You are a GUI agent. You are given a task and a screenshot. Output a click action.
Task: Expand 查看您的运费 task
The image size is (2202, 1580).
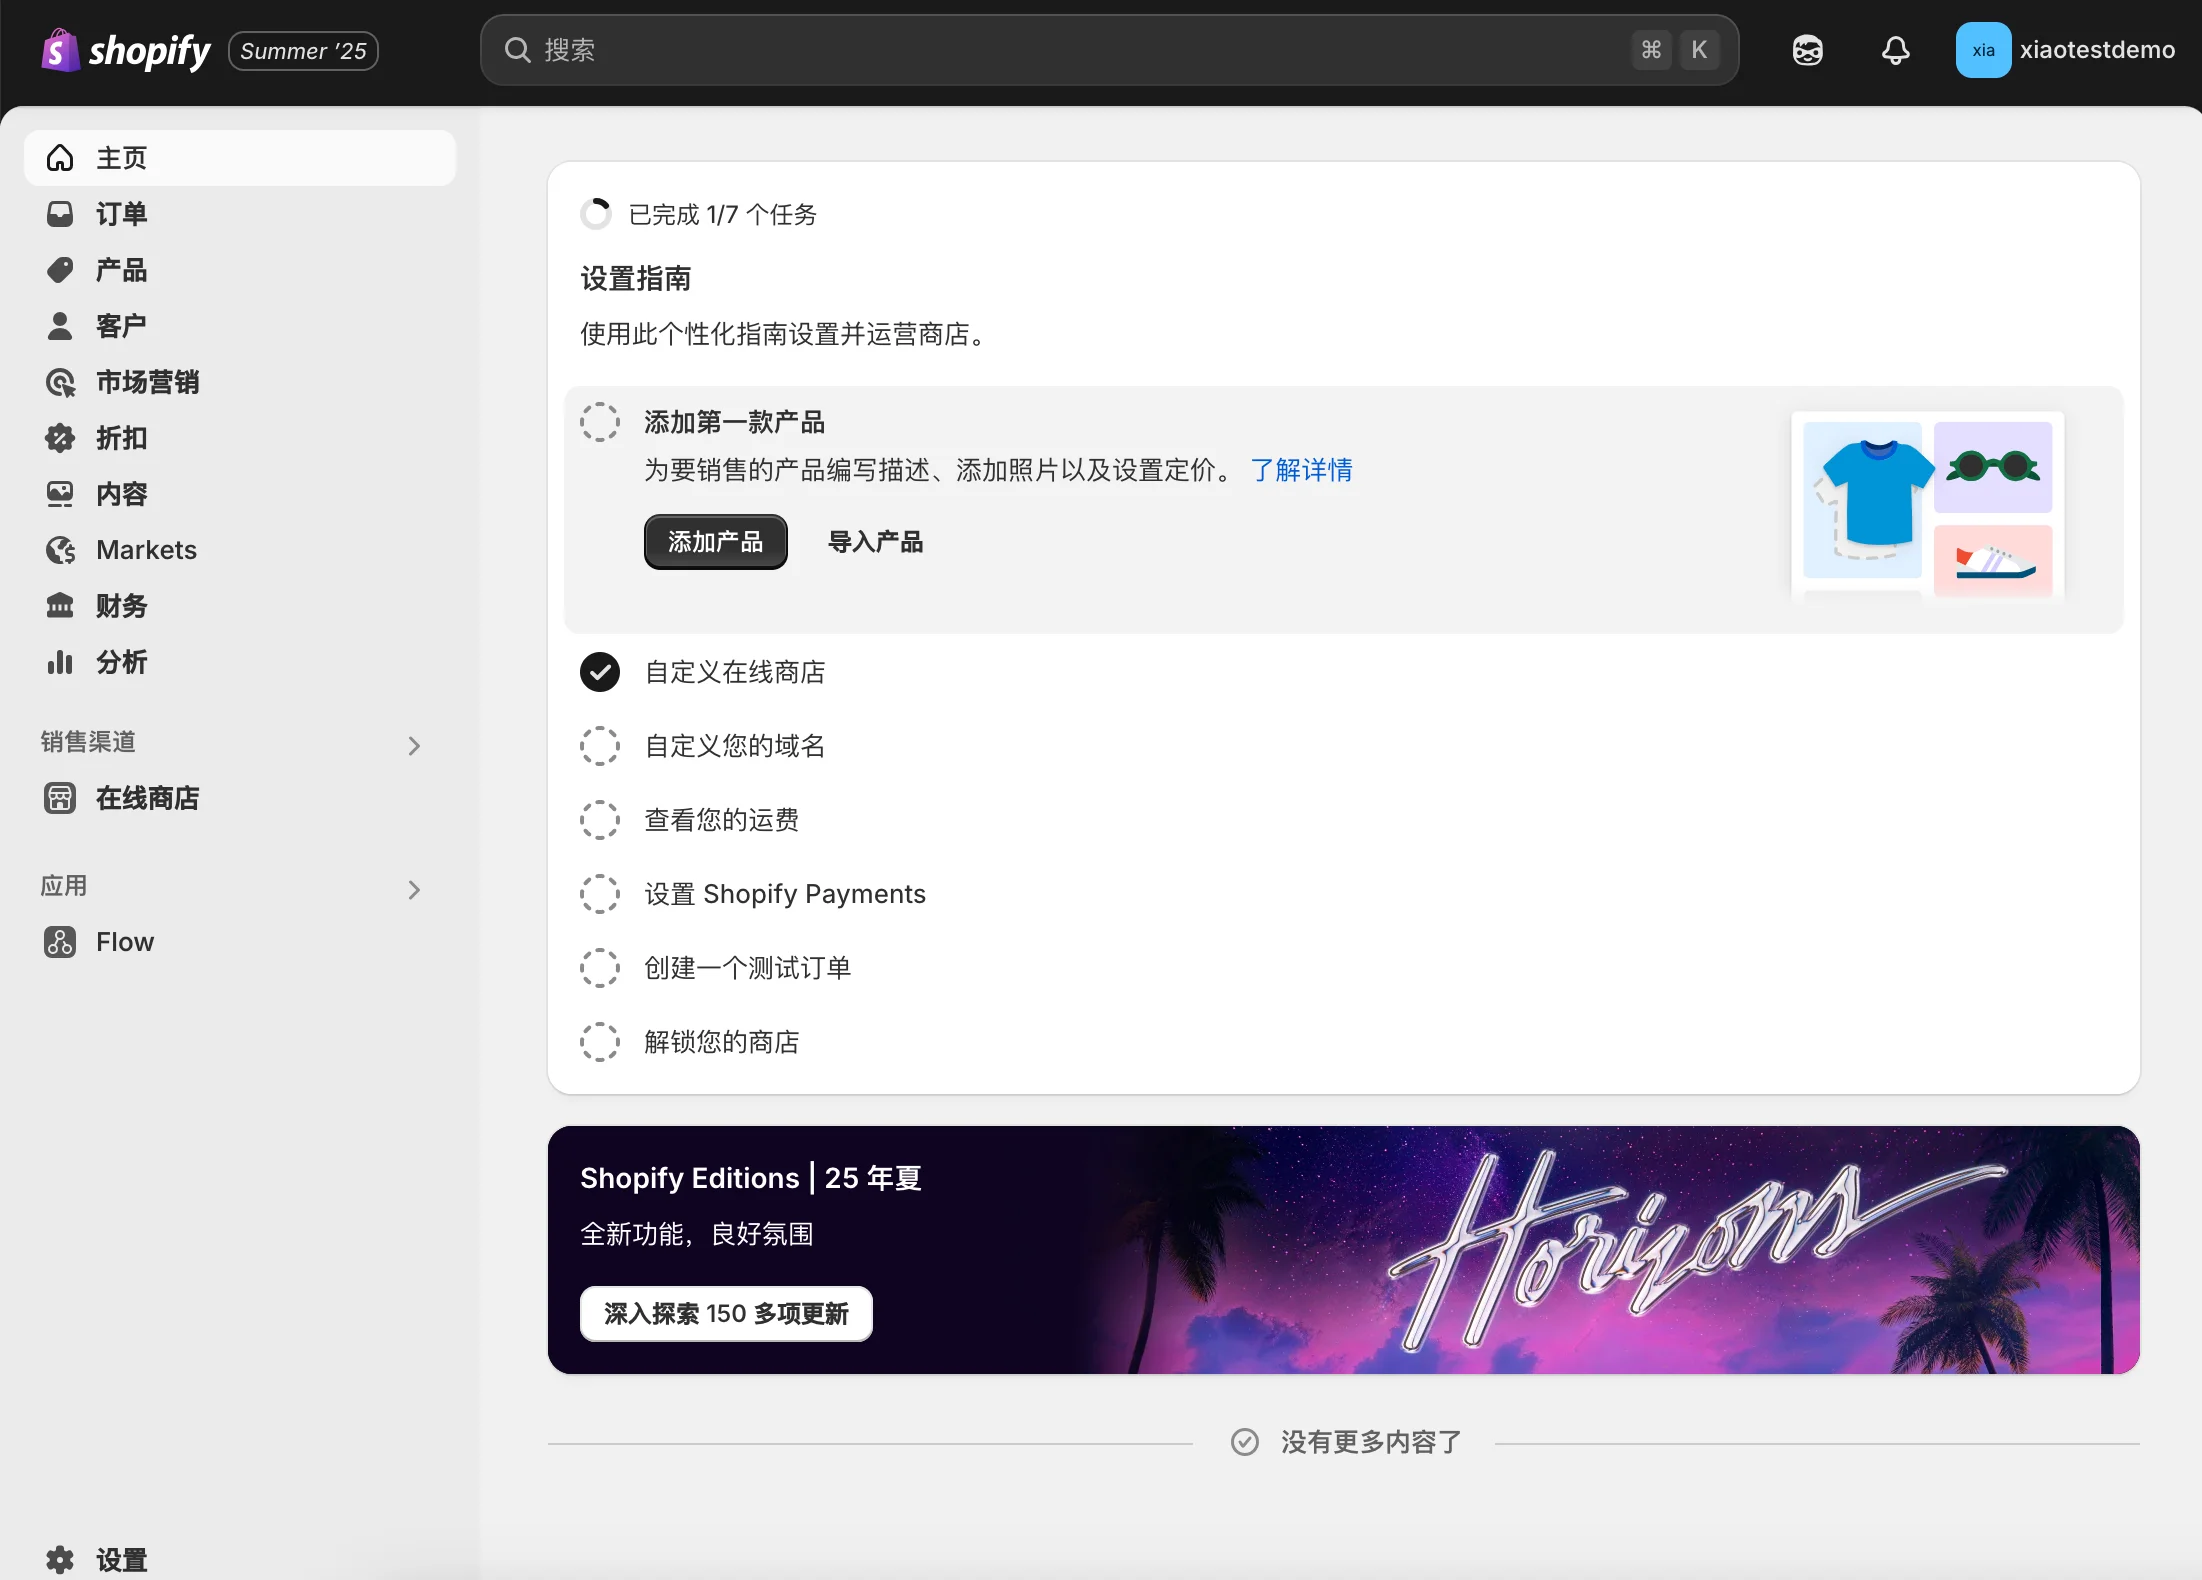[x=722, y=820]
